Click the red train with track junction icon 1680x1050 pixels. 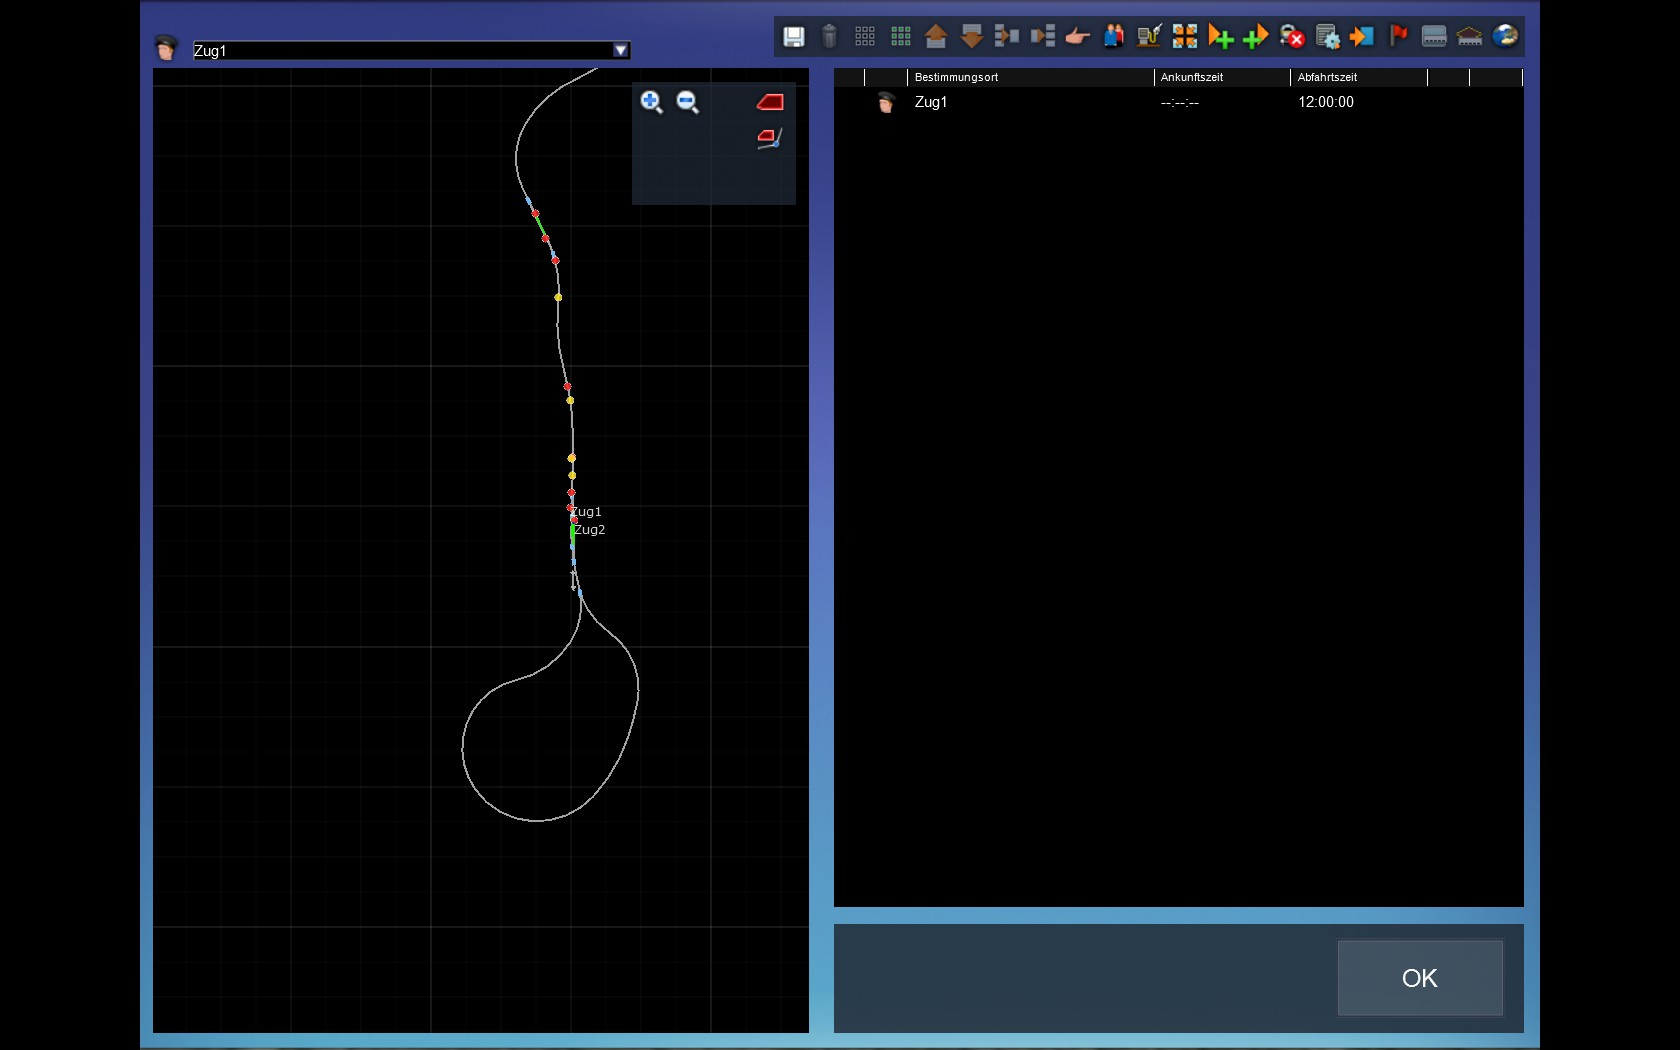pos(769,139)
